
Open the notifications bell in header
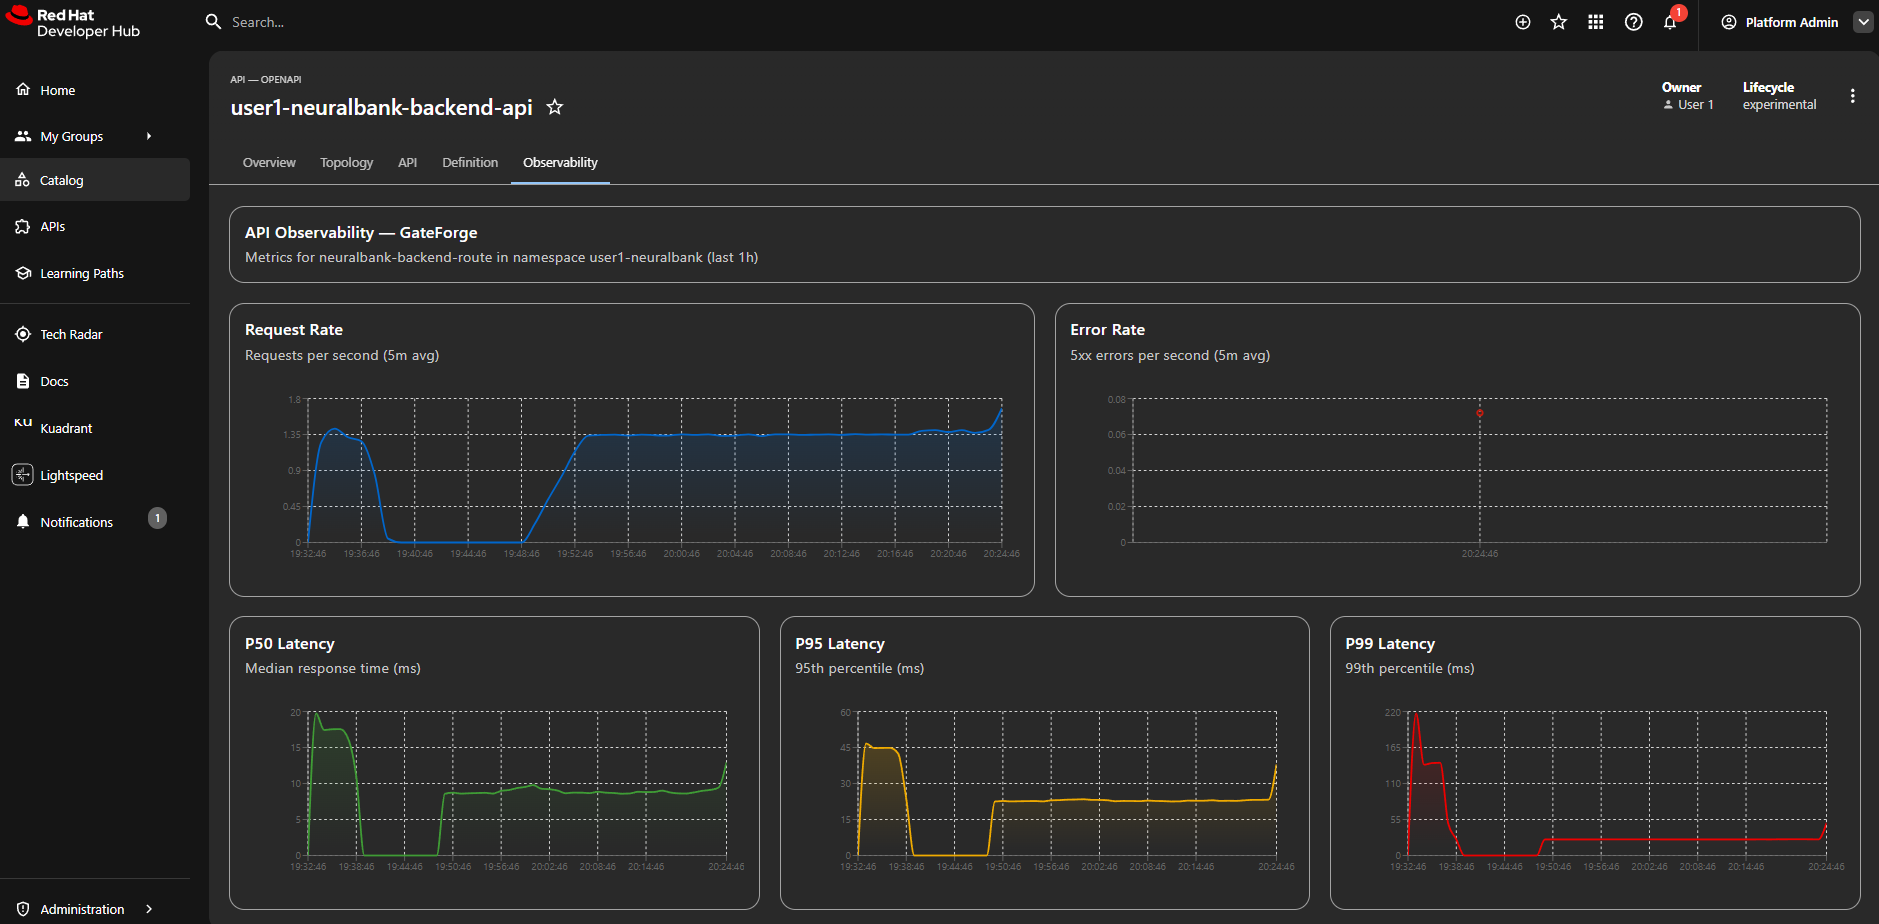pyautogui.click(x=1670, y=23)
